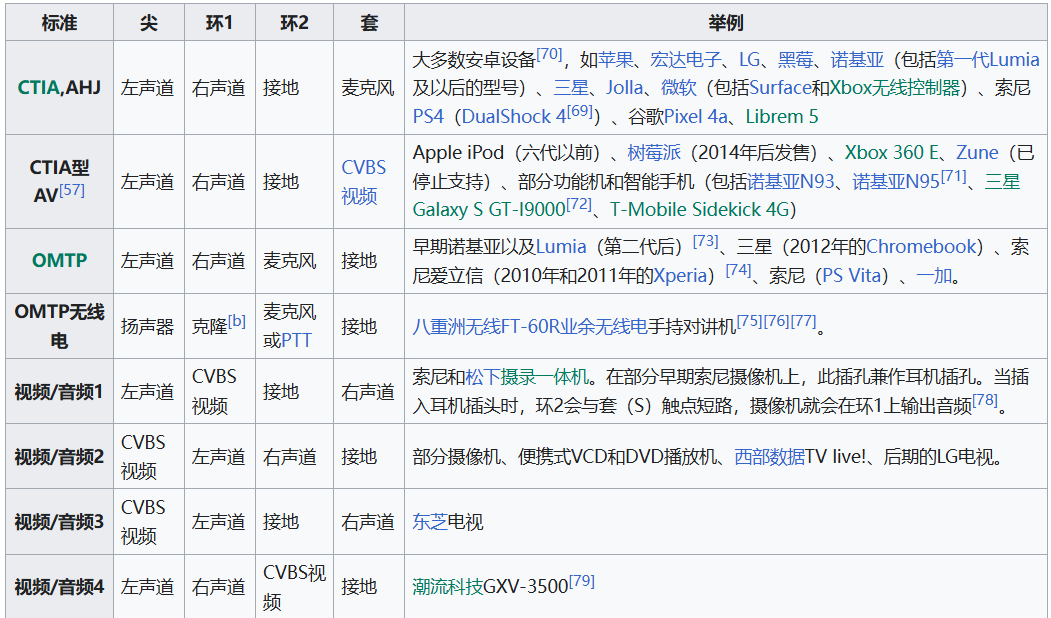Open the CVBS视频 link in CTIA型AV row

point(363,182)
